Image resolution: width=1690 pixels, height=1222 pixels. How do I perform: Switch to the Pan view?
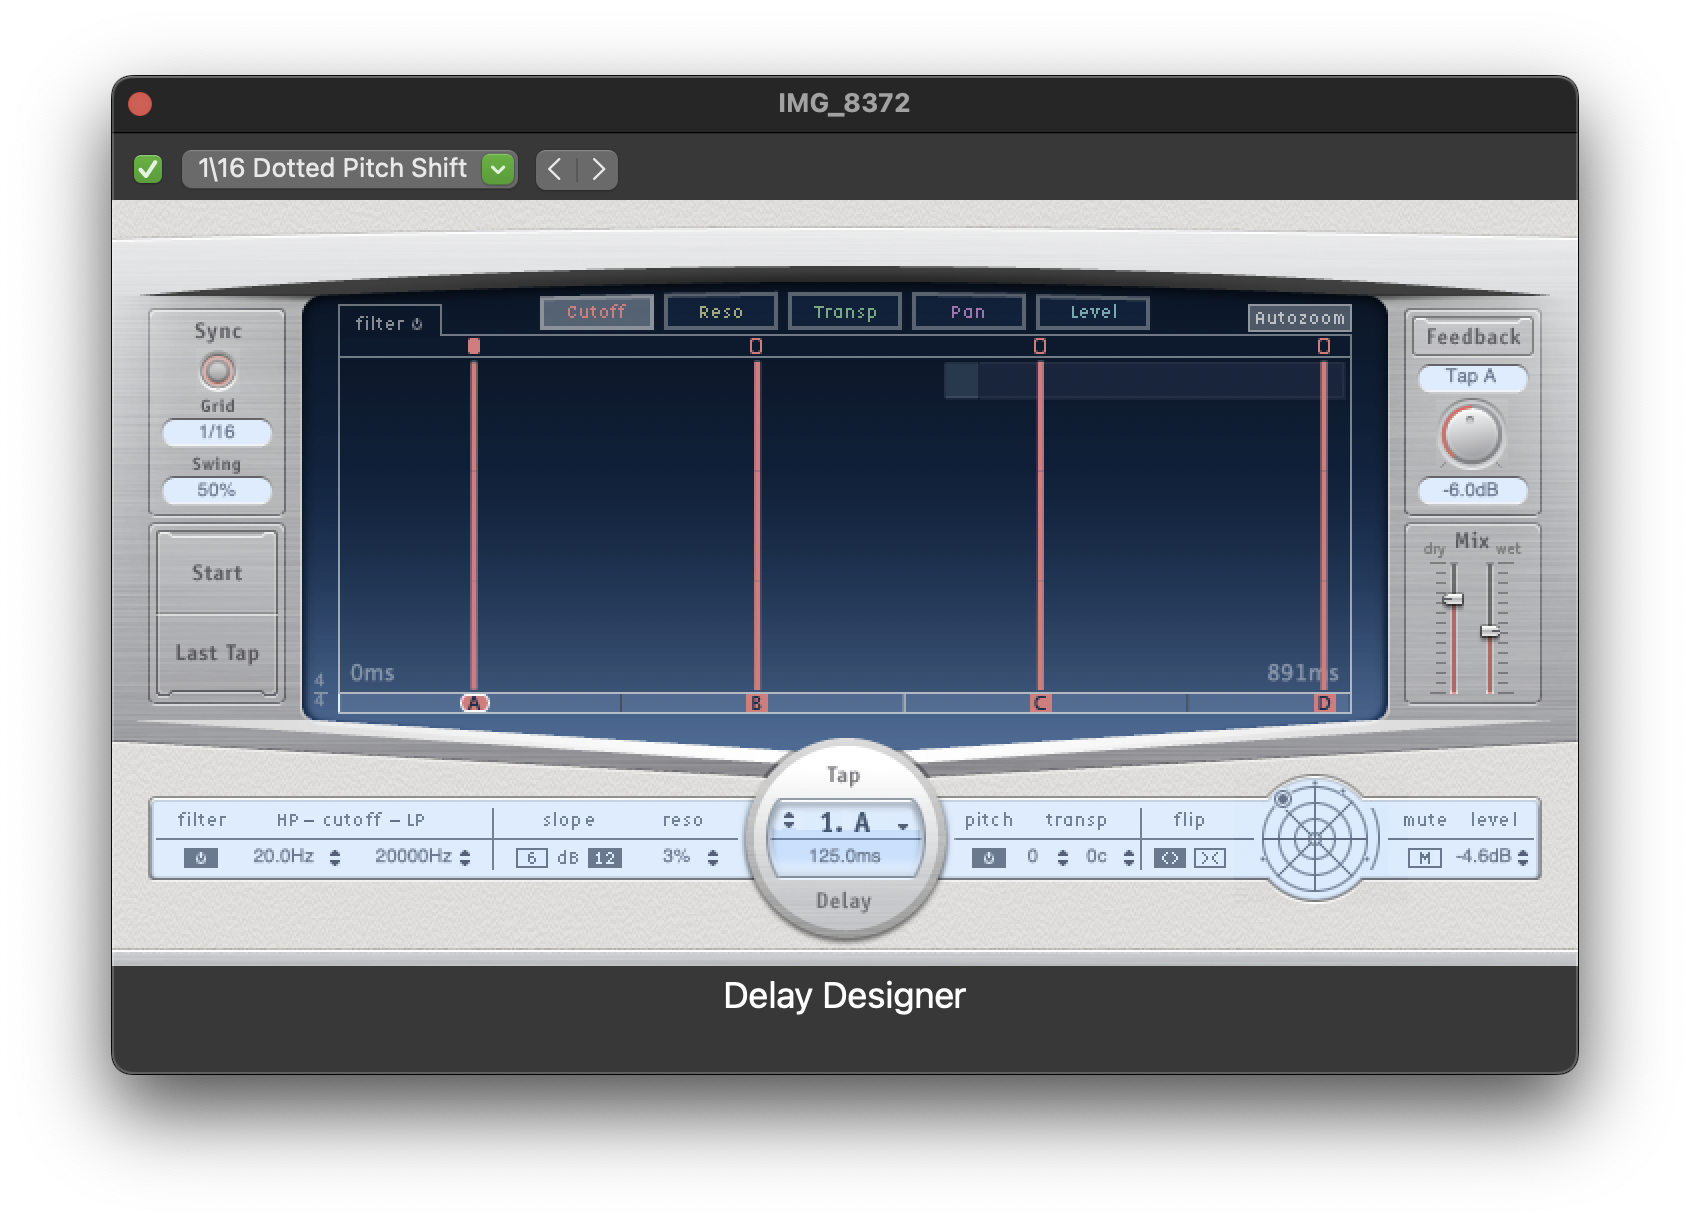(x=968, y=312)
